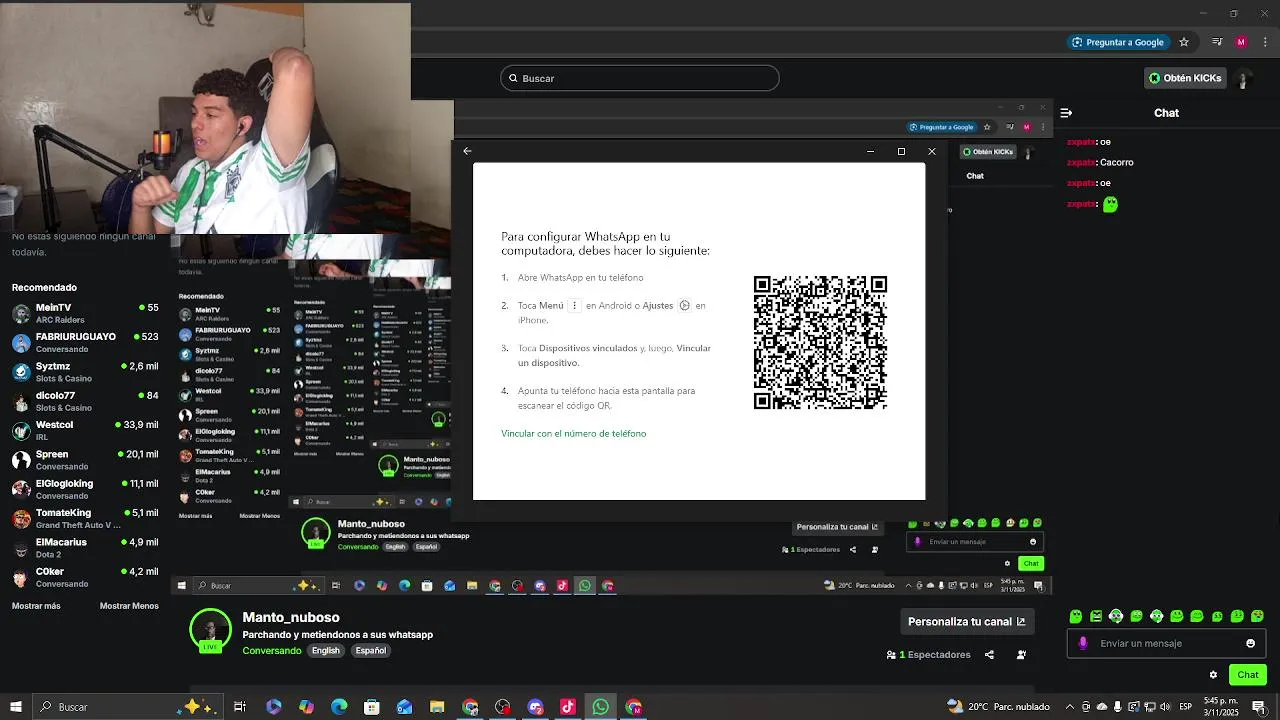The height and width of the screenshot is (720, 1280).
Task: Open Chrome's media control icon
Action: coord(1217,42)
